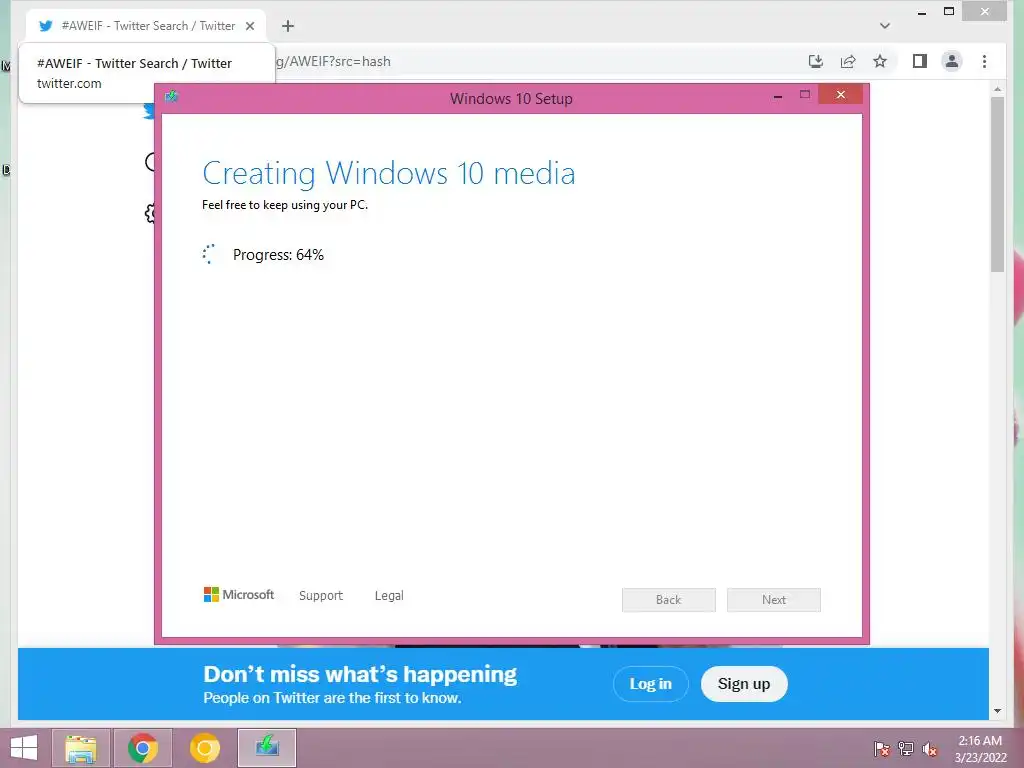This screenshot has width=1024, height=768.
Task: Click the Action Center flag tray icon
Action: click(x=881, y=749)
